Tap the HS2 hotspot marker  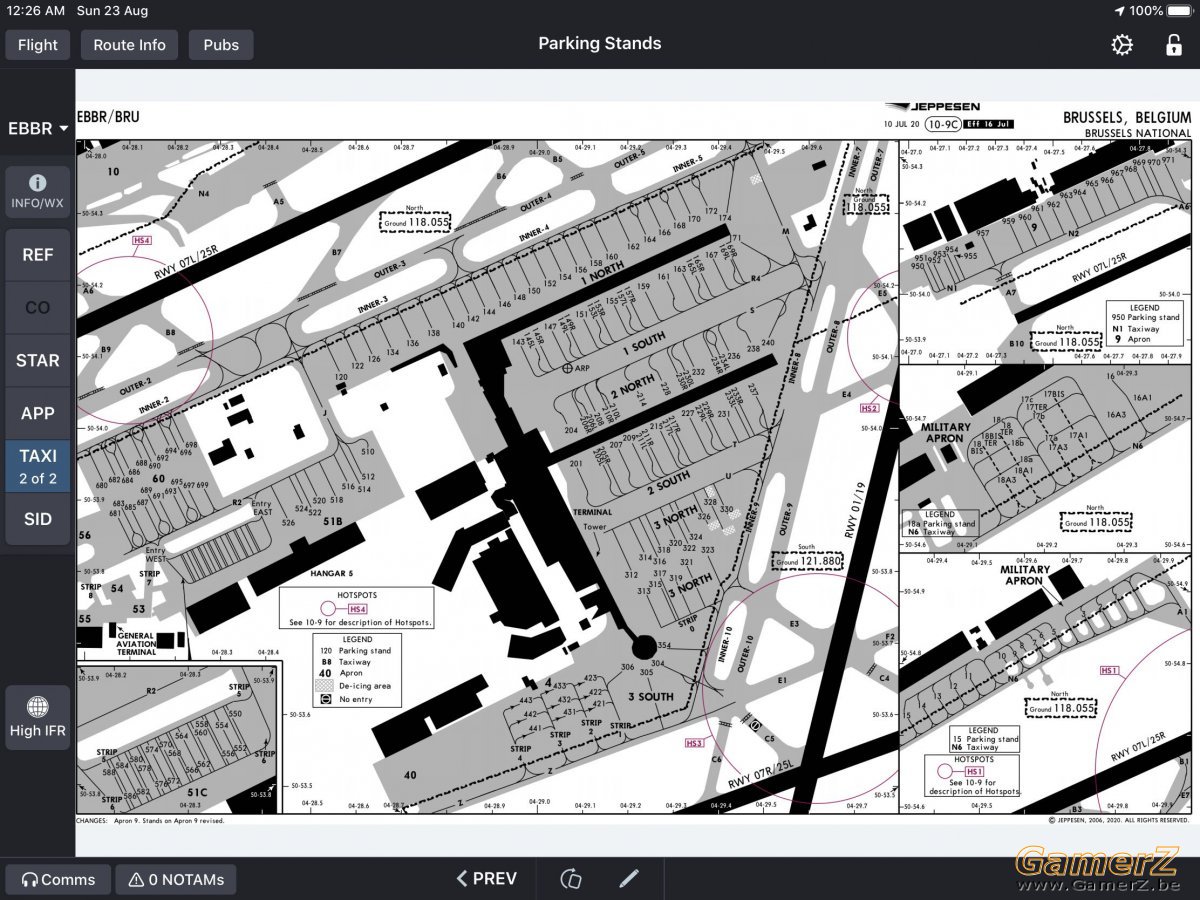click(x=868, y=408)
